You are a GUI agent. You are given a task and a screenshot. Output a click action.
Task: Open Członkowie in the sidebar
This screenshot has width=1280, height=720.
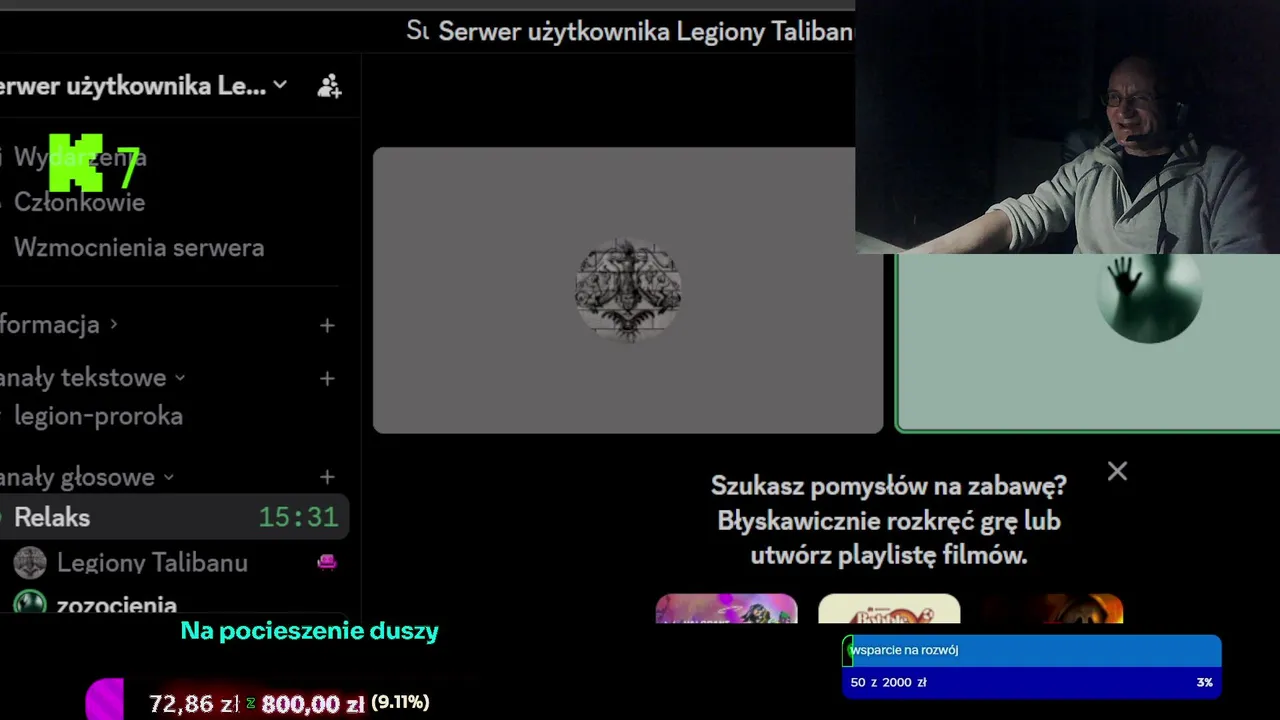79,203
